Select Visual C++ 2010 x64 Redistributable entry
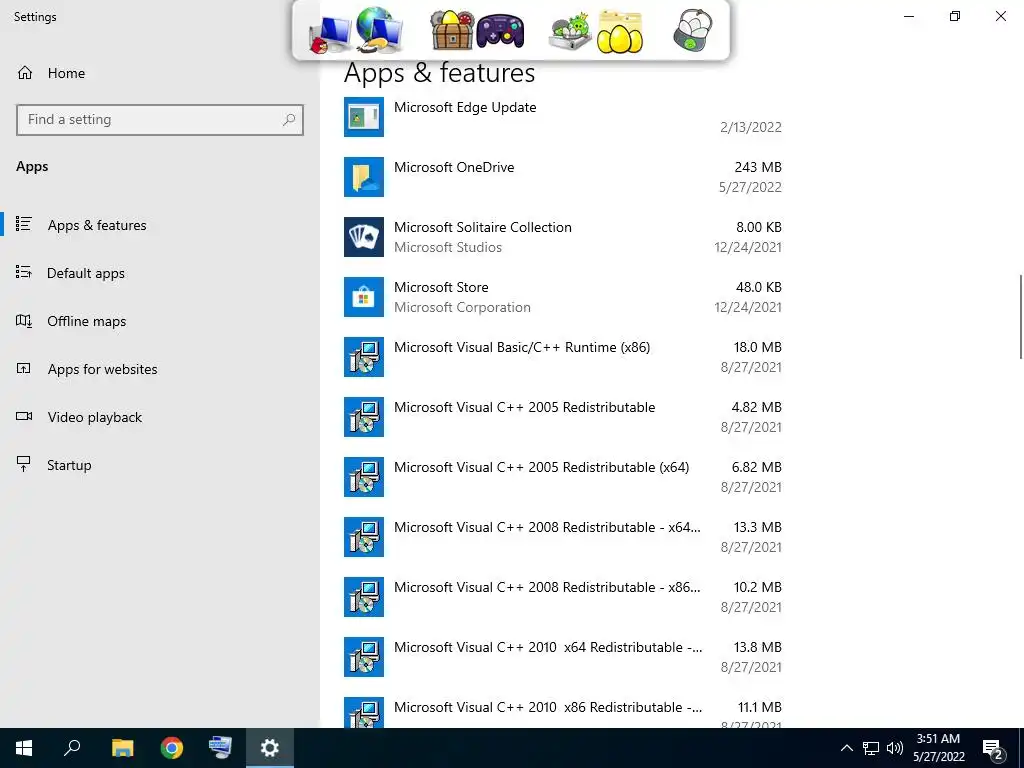 [563, 658]
